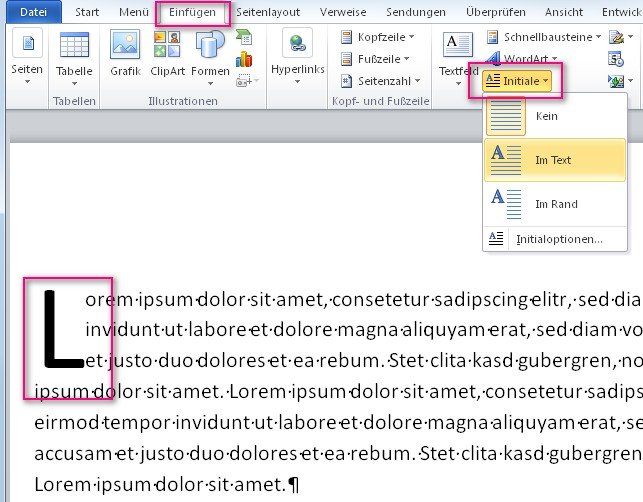
Task: Expand the Hyperlinks dropdown
Action: click(298, 57)
